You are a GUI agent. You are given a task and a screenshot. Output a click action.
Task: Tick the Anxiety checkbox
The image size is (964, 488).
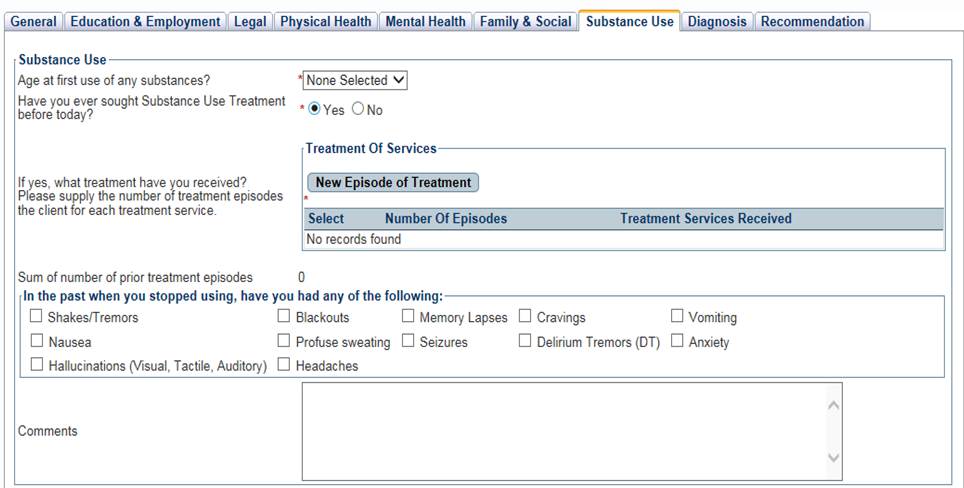(678, 341)
